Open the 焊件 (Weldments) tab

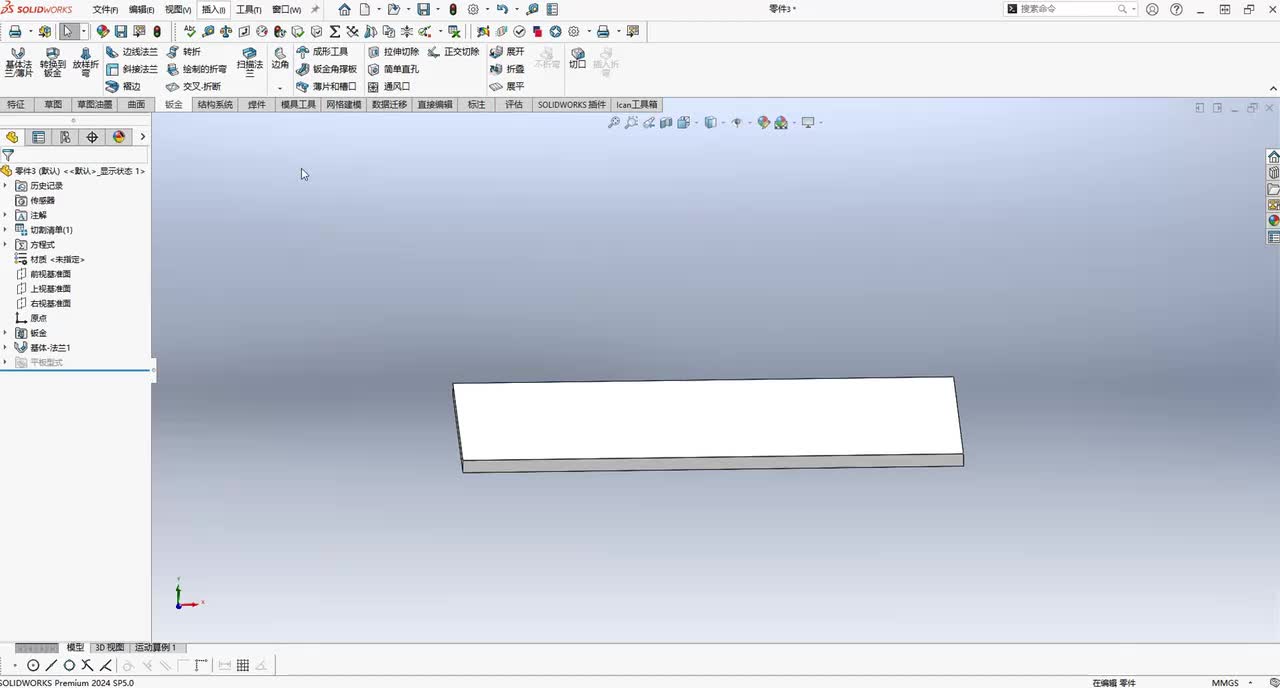point(257,104)
